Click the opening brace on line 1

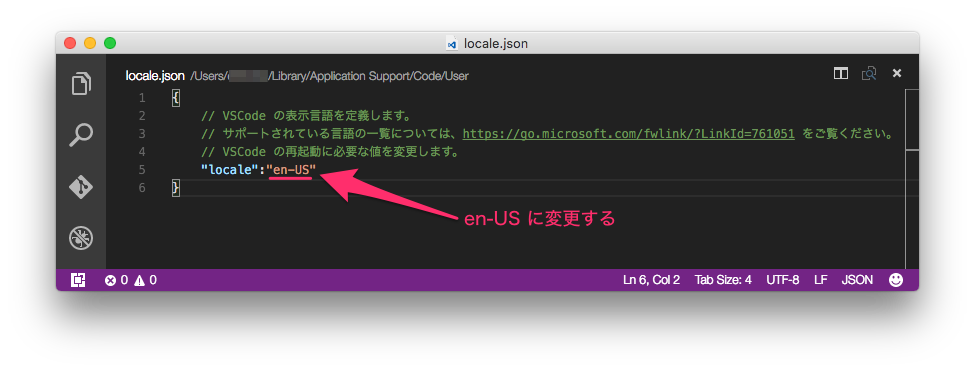click(x=175, y=98)
